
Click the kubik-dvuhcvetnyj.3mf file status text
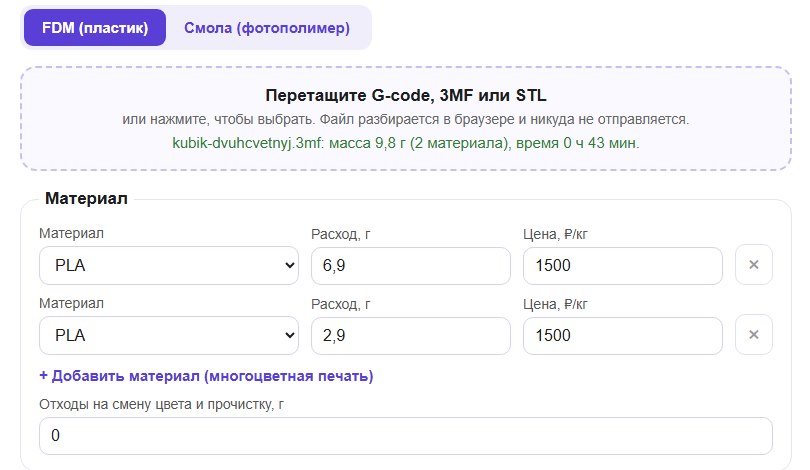pyautogui.click(x=406, y=143)
